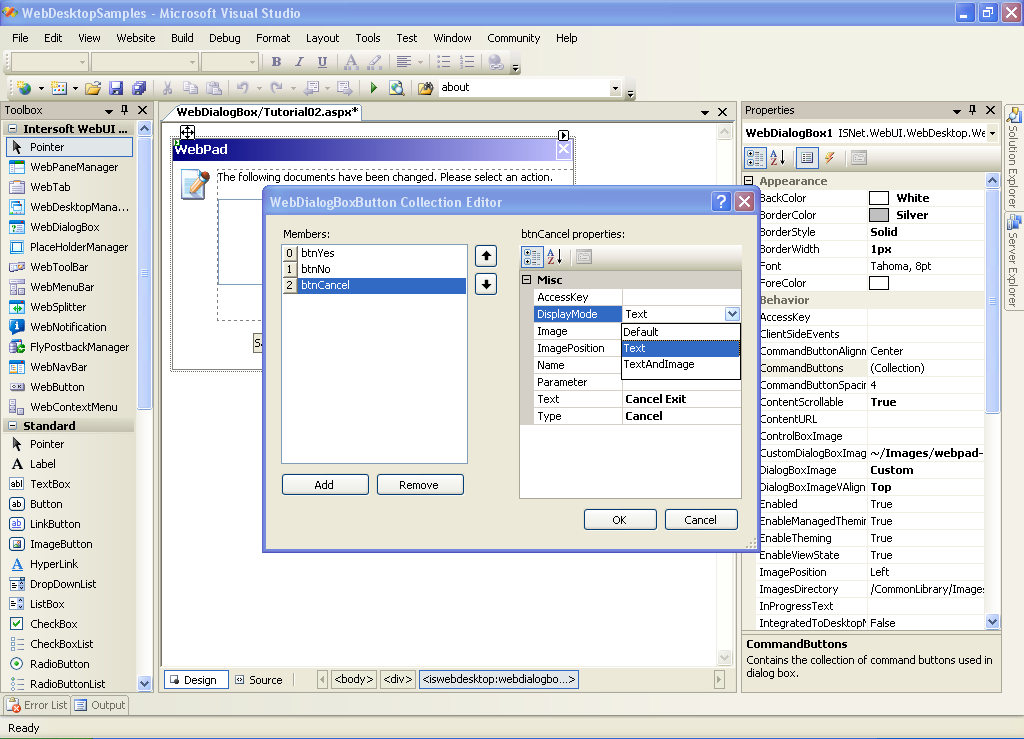1024x739 pixels.
Task: Switch to Source view
Action: (258, 680)
